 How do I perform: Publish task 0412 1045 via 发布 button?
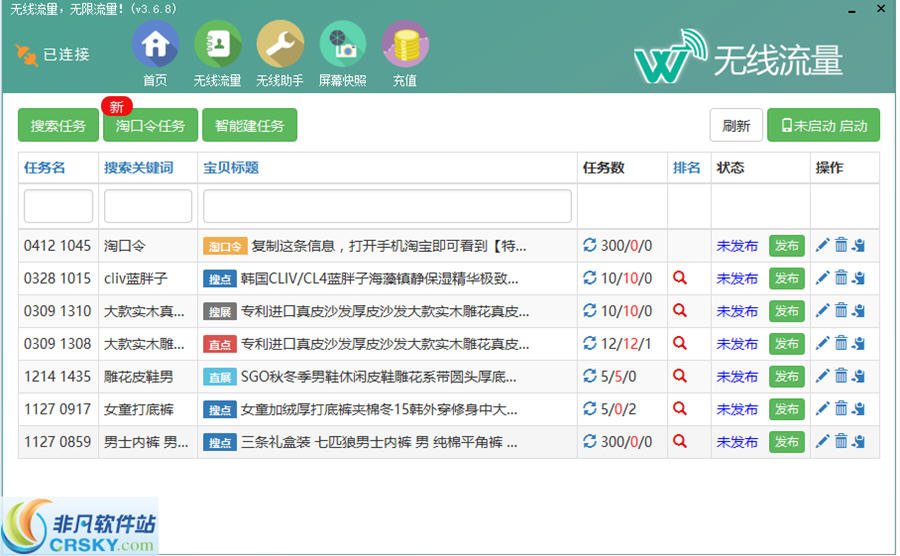coord(787,246)
